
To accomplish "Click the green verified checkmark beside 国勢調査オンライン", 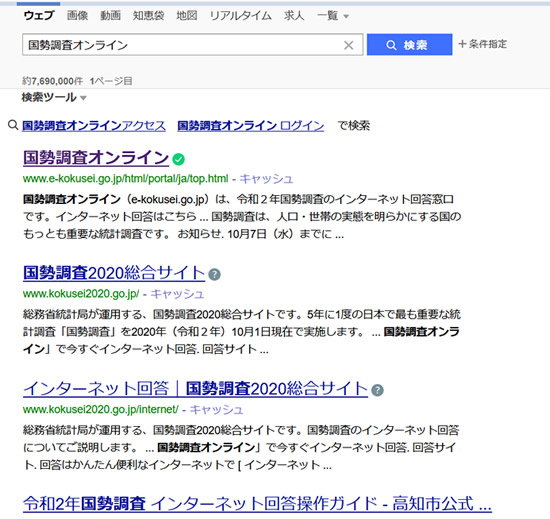I will pos(179,159).
